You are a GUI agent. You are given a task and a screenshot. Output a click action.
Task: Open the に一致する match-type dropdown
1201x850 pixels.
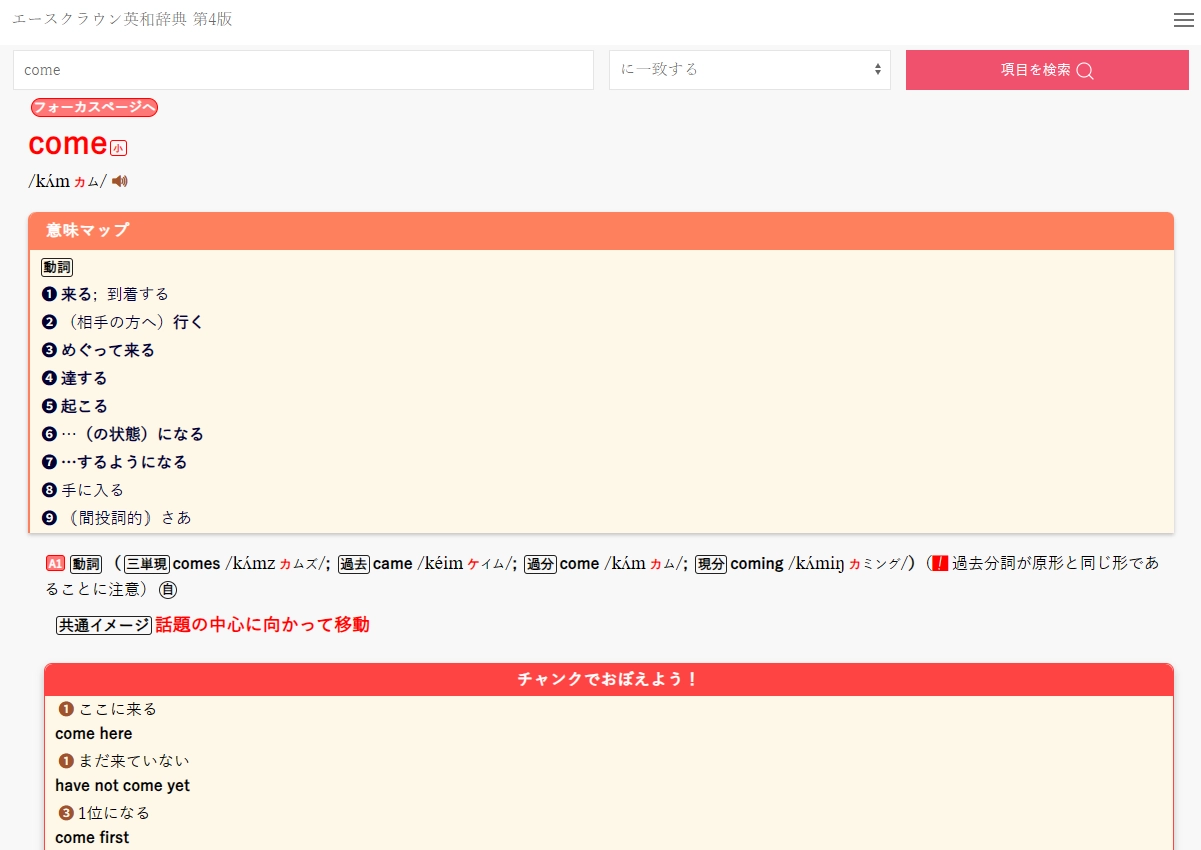[750, 70]
